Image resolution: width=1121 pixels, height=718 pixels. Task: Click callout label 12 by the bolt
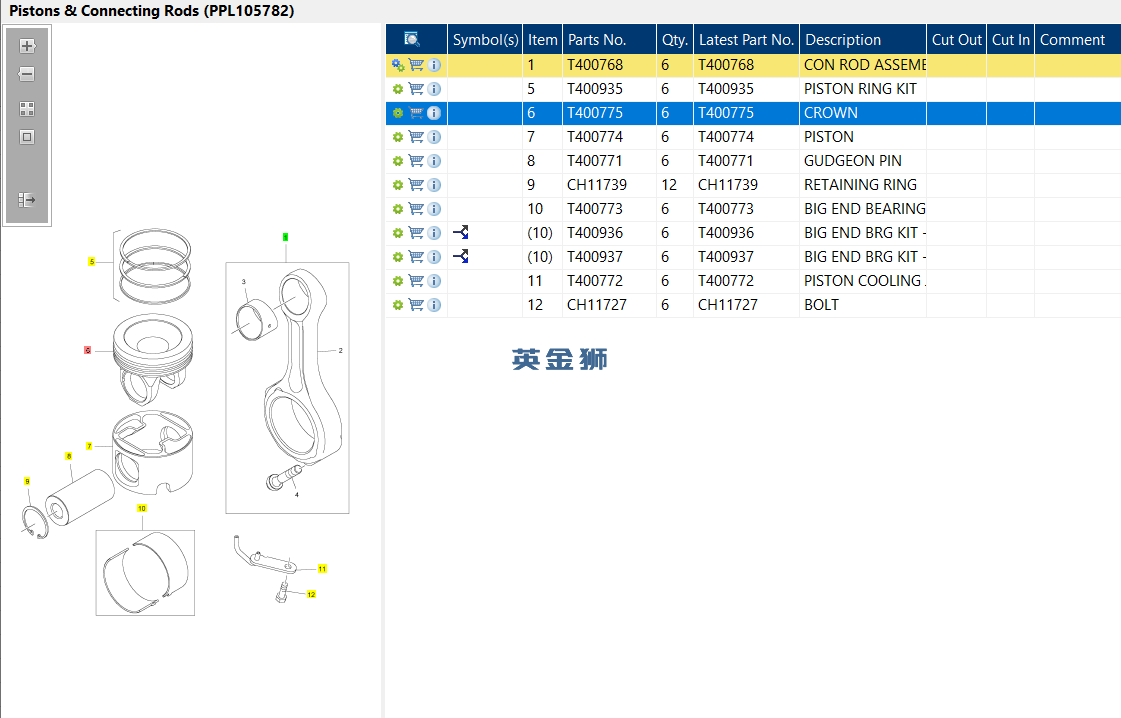click(311, 594)
